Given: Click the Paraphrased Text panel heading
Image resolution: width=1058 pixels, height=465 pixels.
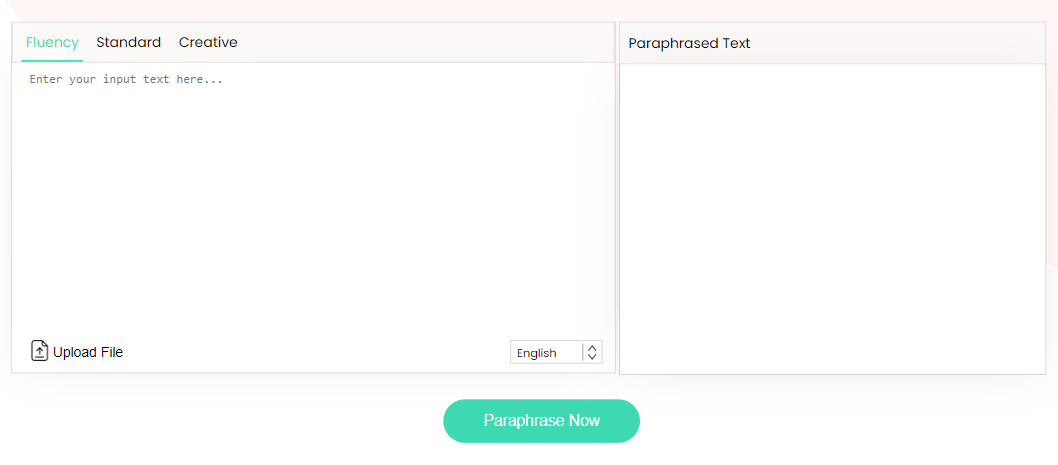Looking at the screenshot, I should tap(689, 43).
